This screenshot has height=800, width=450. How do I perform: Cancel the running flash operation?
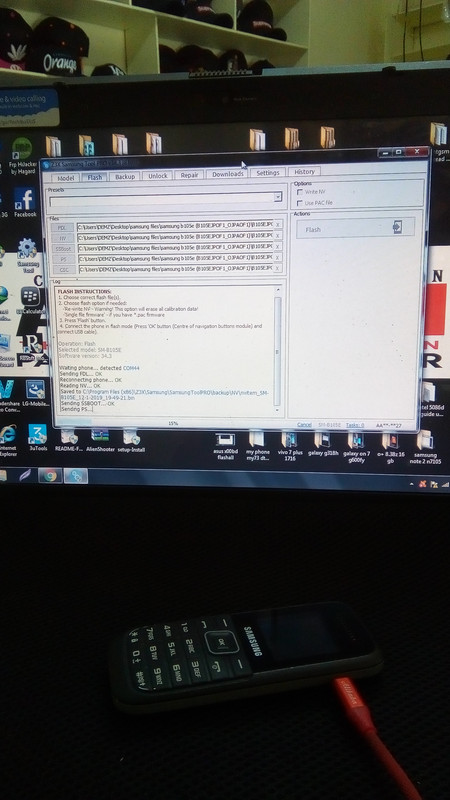pyautogui.click(x=304, y=425)
